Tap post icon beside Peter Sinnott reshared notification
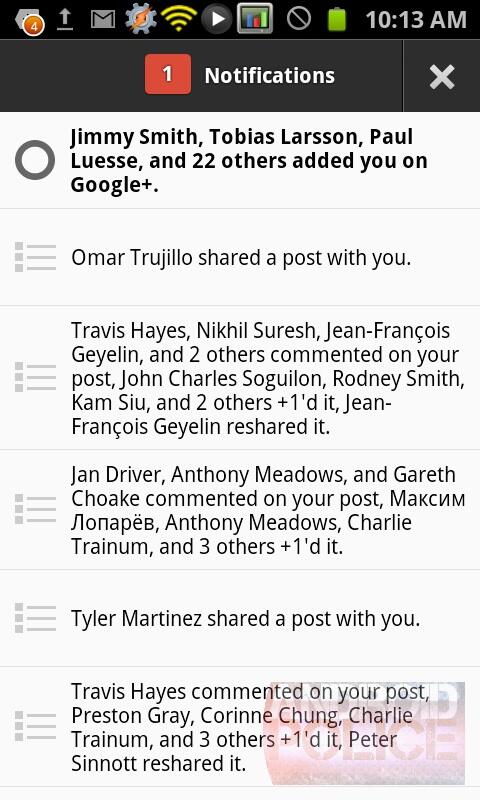480x800 pixels. pyautogui.click(x=35, y=727)
